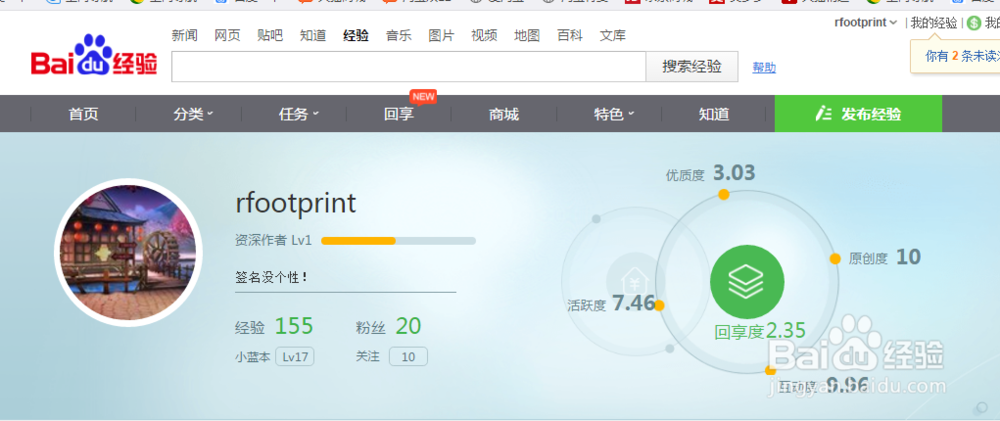Screen dimensions: 1000x421
Task: Switch to 贴吧 in top links
Action: (270, 35)
